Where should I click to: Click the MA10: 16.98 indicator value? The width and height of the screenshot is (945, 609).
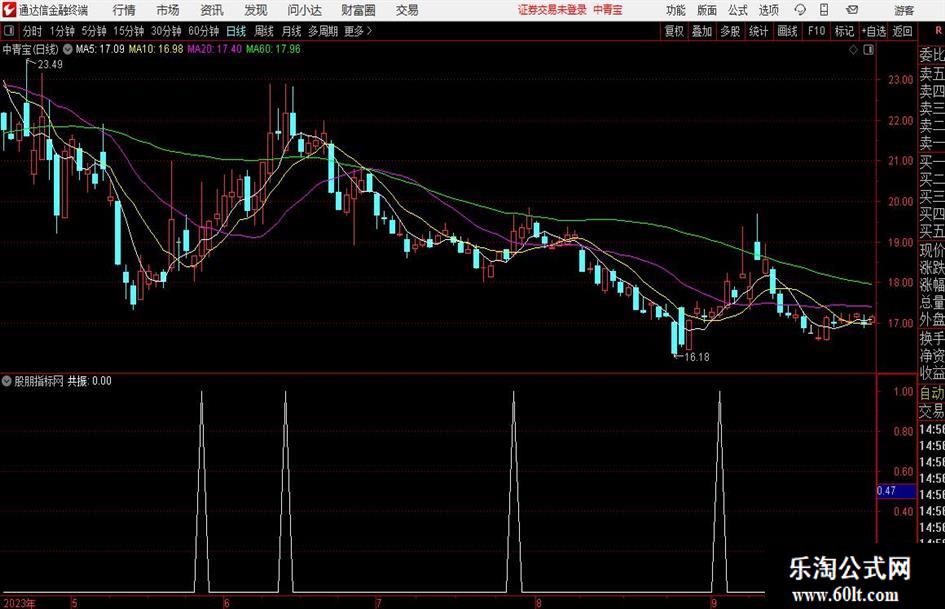coord(156,49)
